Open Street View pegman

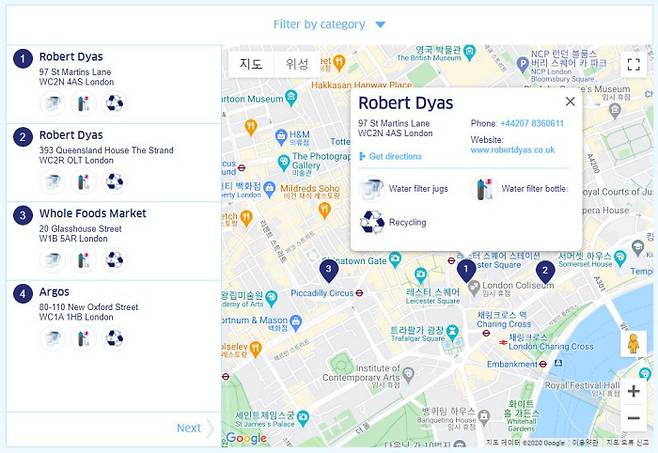632,344
